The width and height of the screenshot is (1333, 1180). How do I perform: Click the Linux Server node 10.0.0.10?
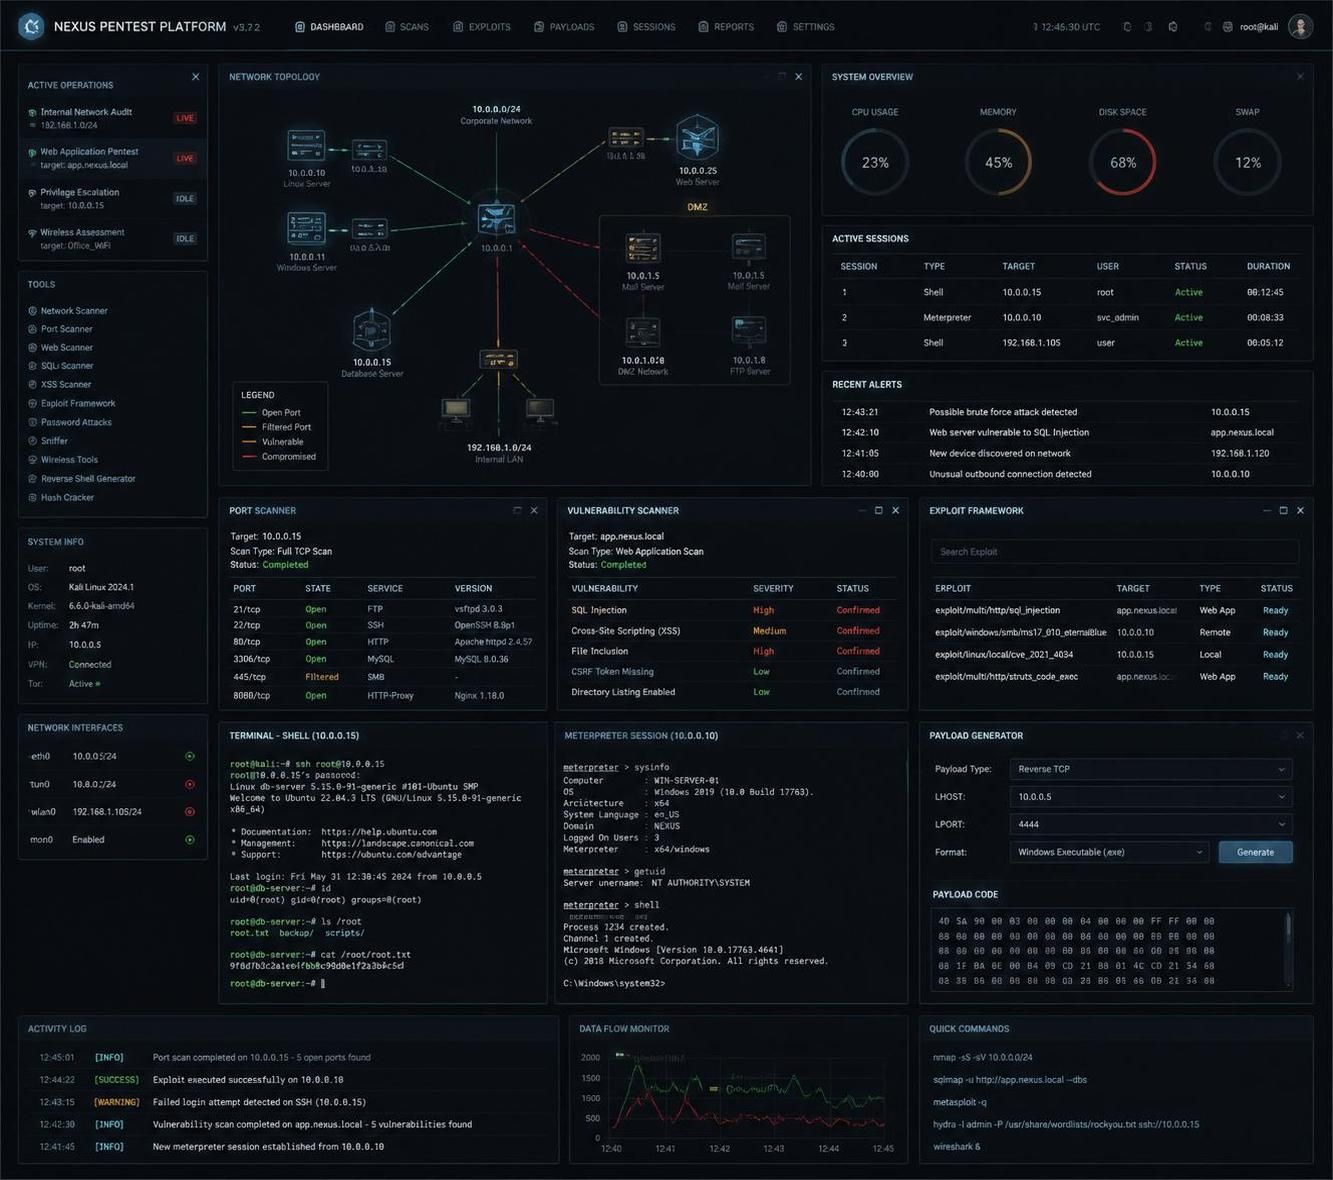(x=306, y=145)
